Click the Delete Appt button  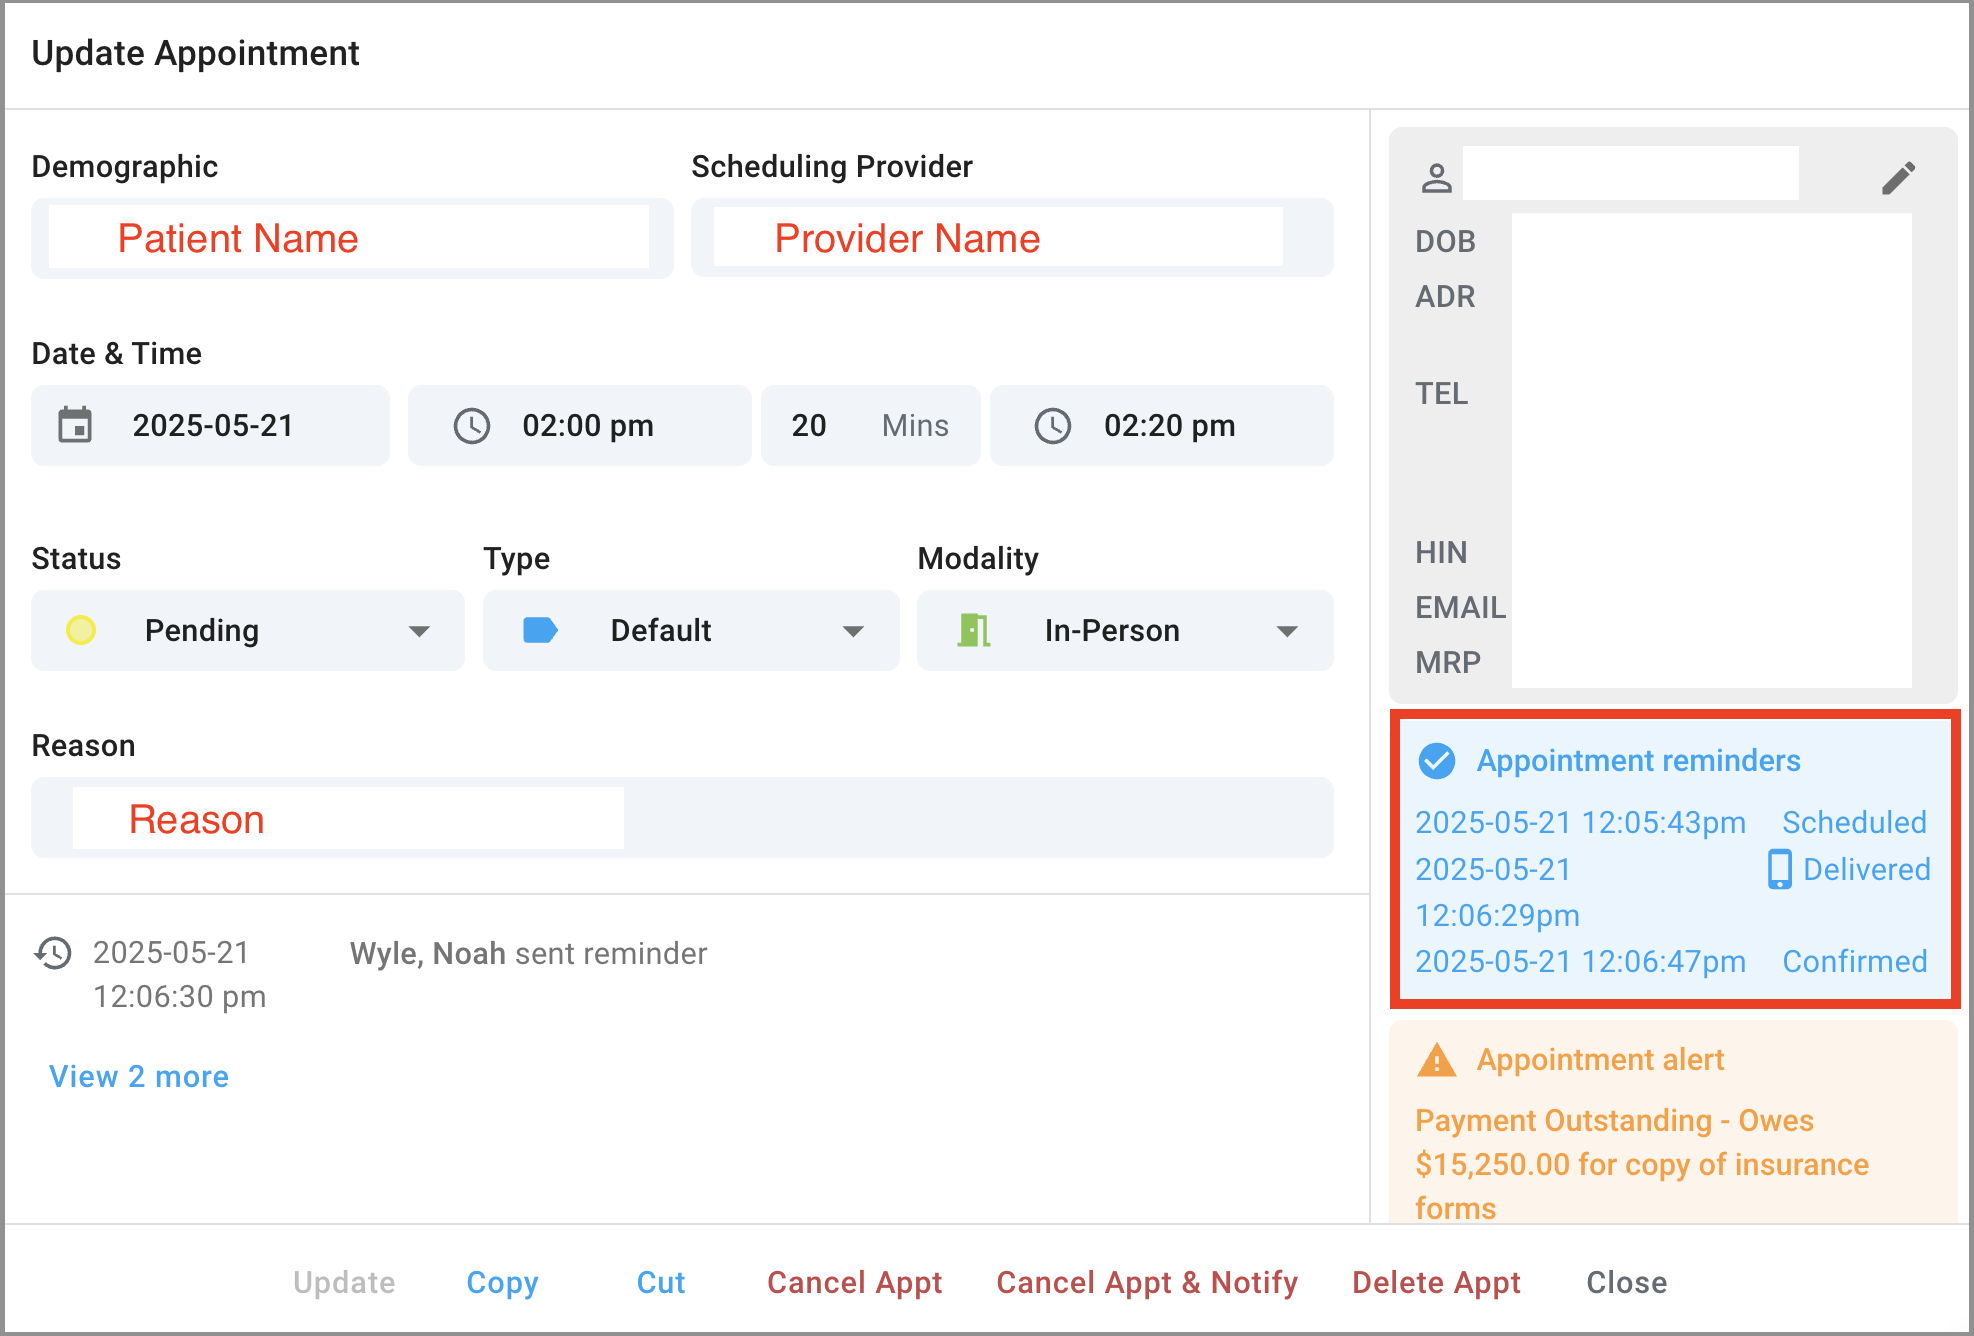point(1436,1283)
